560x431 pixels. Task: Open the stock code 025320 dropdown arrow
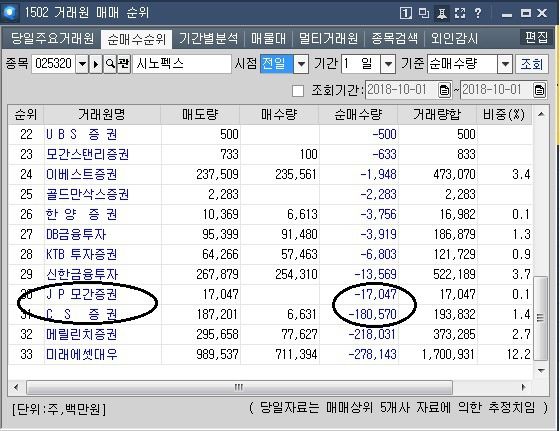click(82, 64)
